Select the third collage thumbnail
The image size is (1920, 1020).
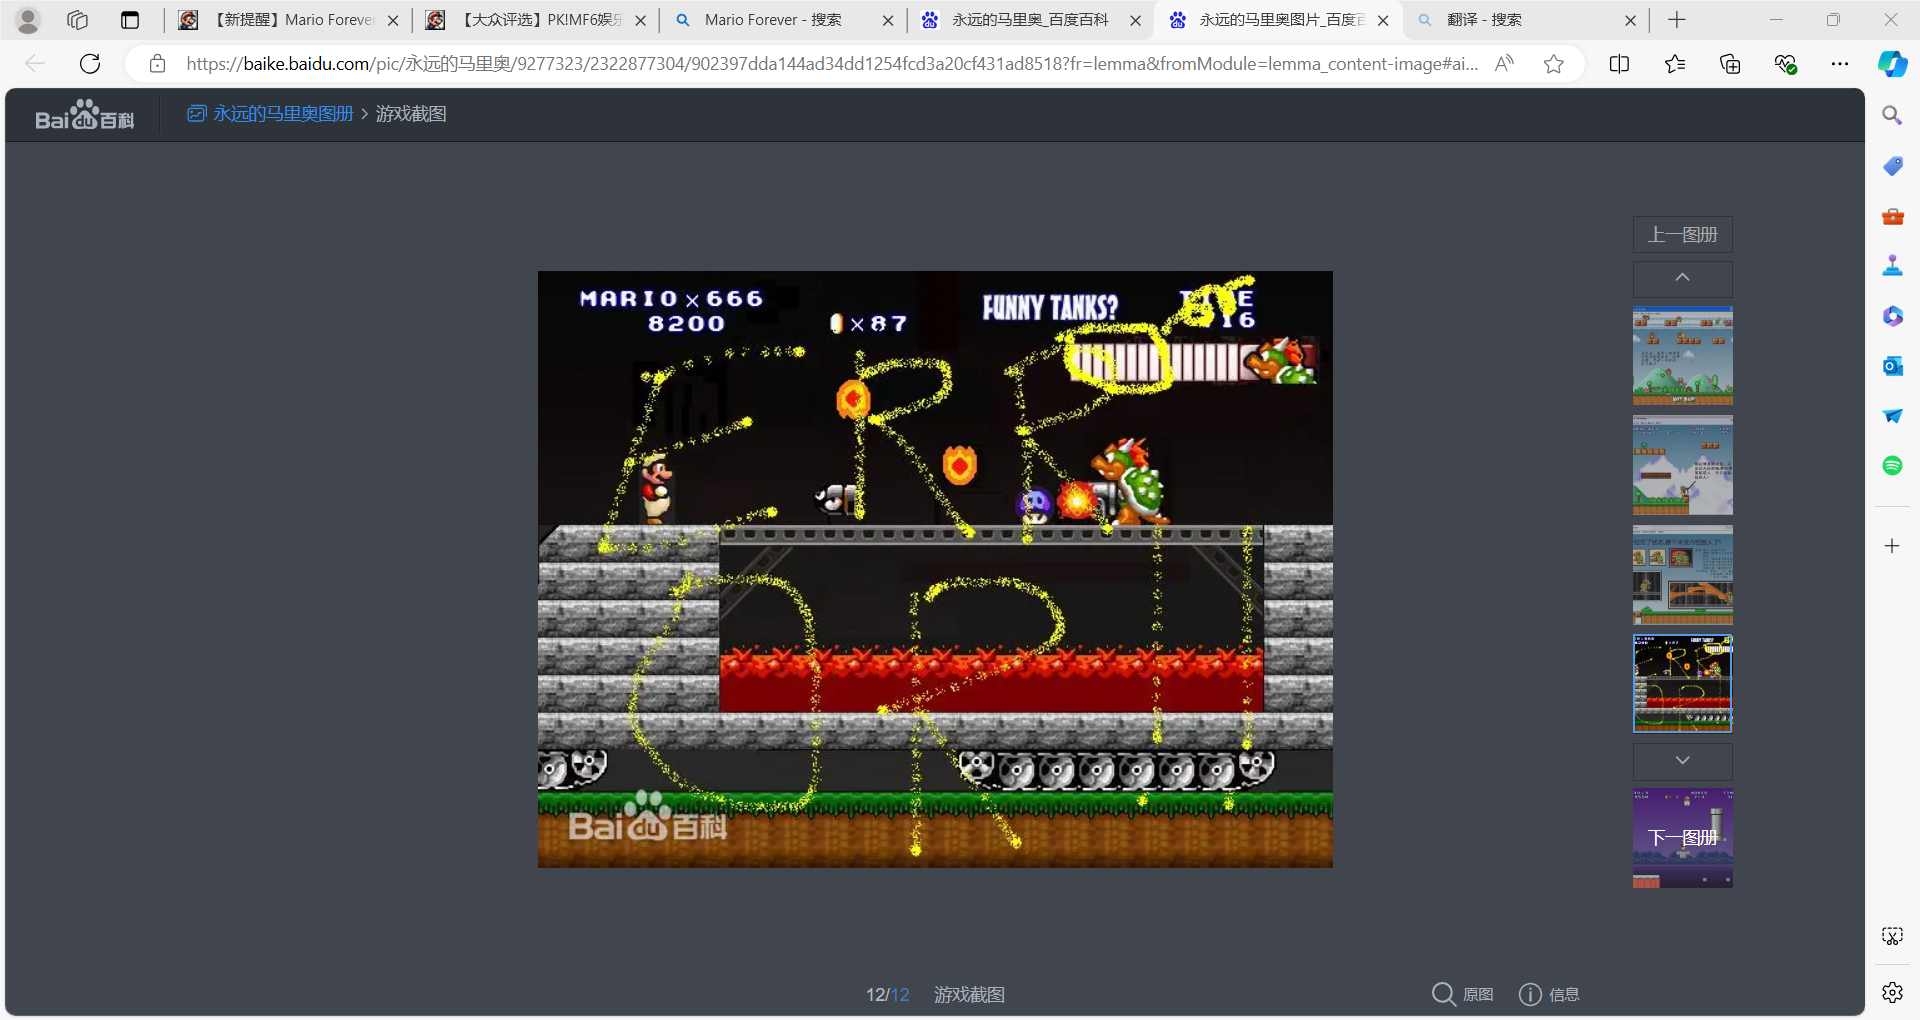[1683, 576]
